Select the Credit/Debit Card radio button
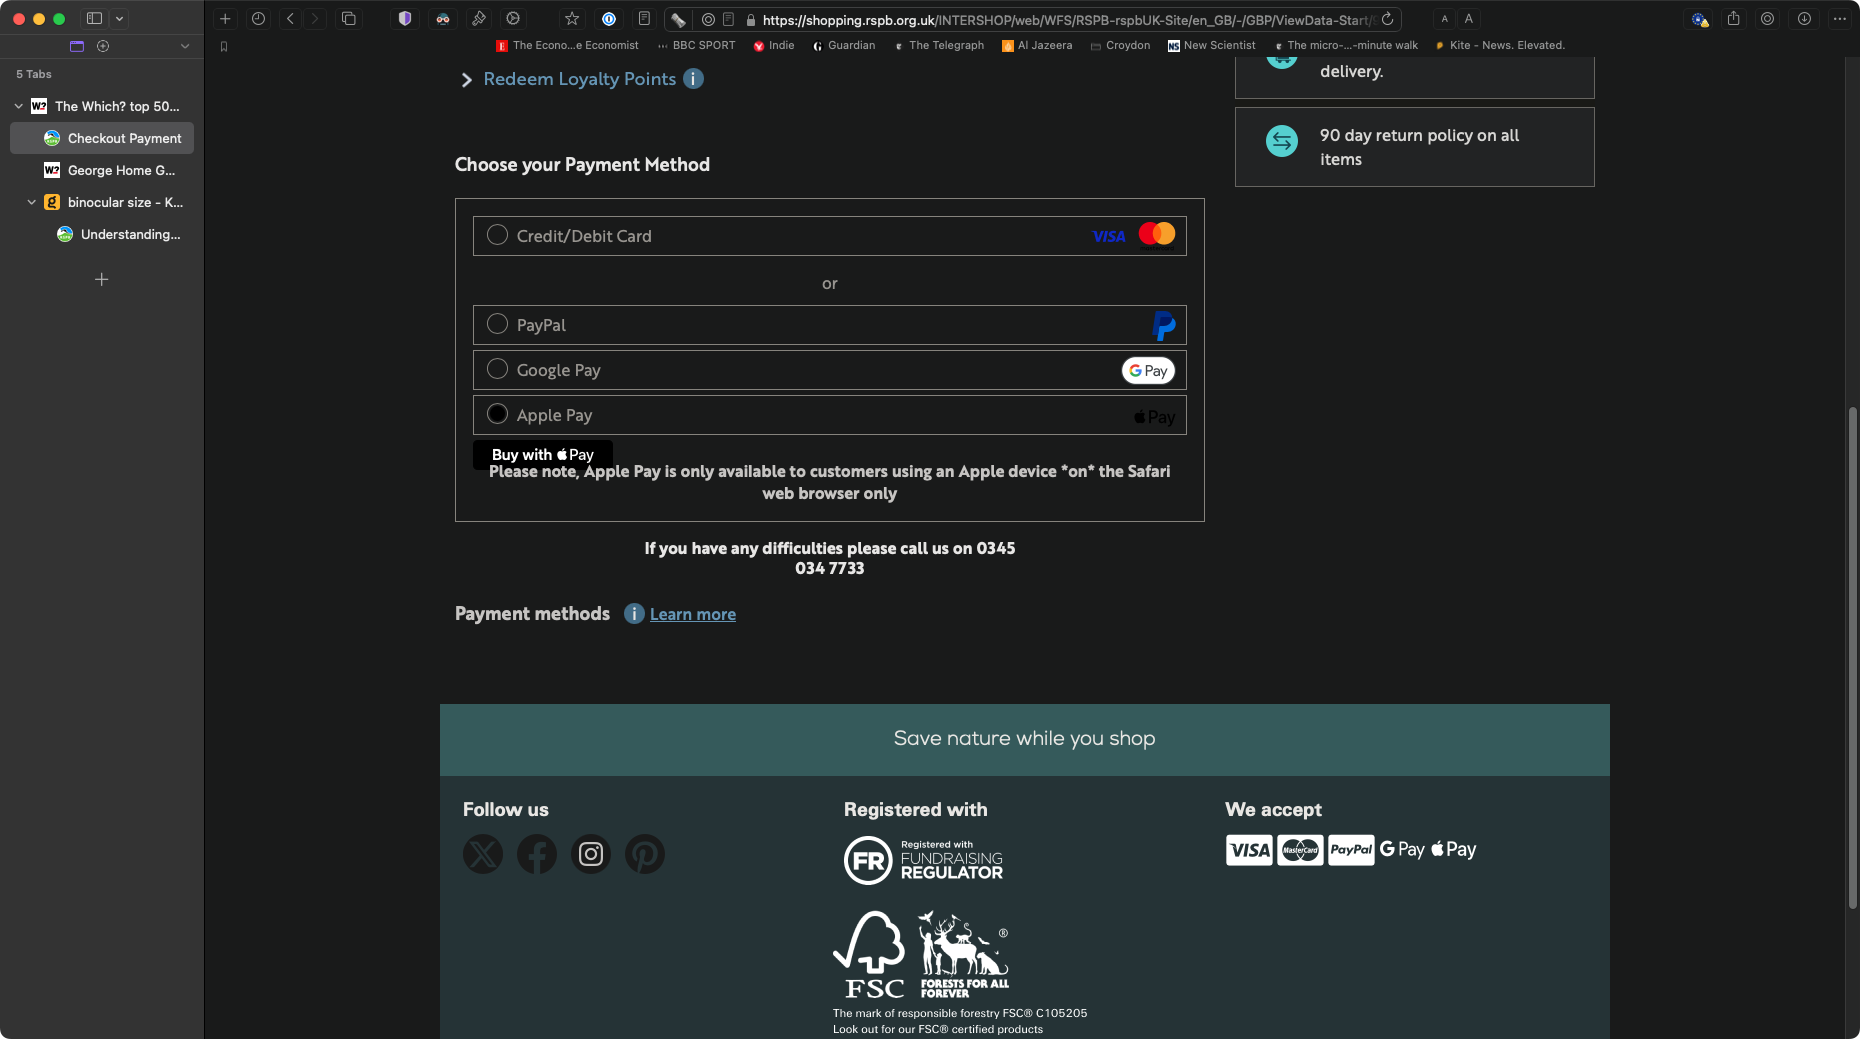The image size is (1860, 1039). [x=497, y=235]
